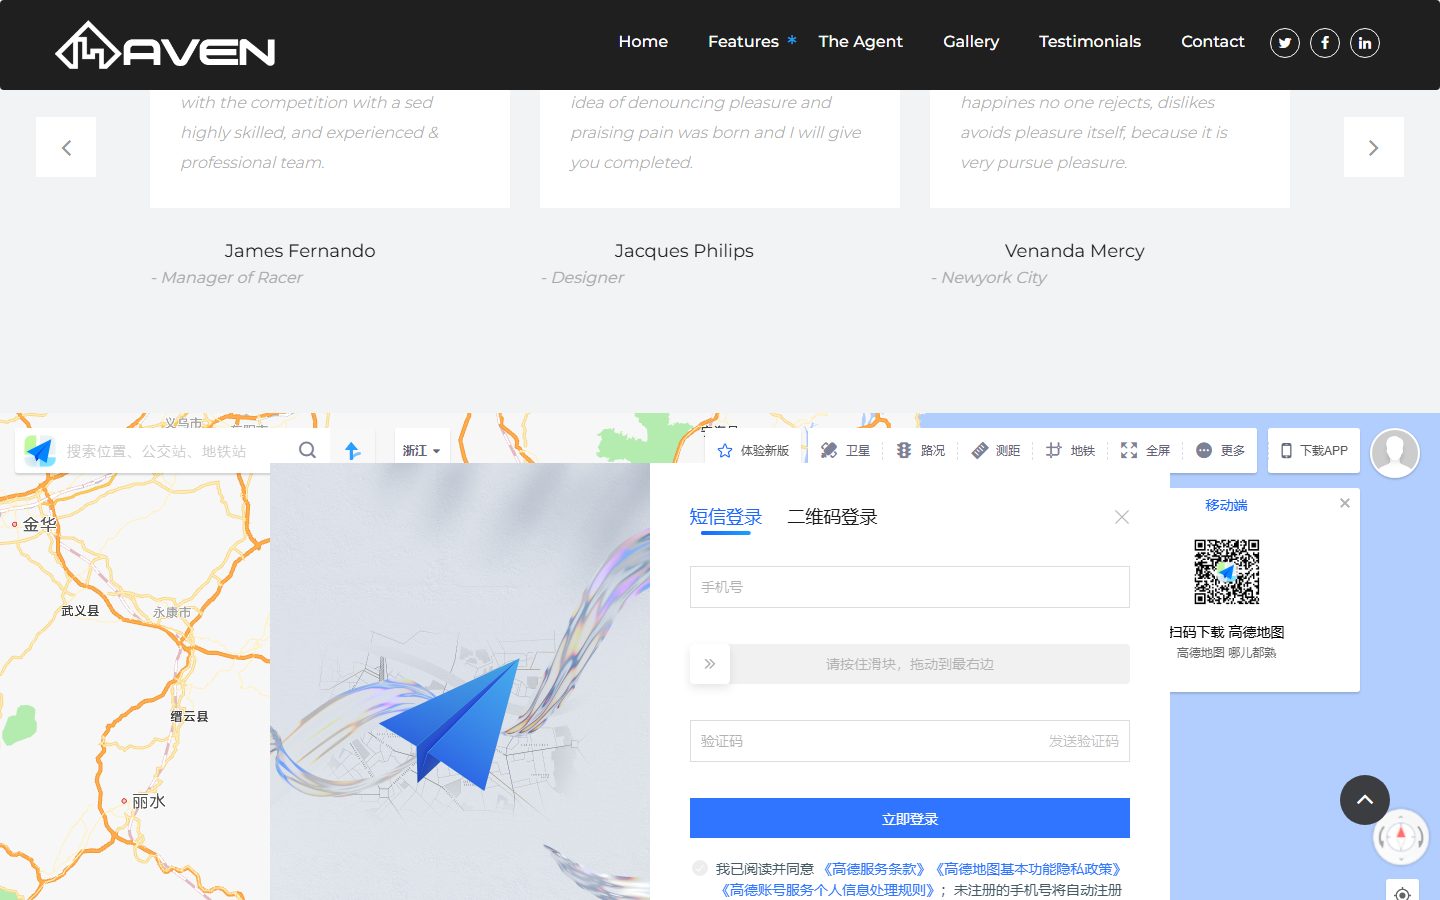Toggle the 卫星 satellite view
The image size is (1440, 900).
(845, 451)
